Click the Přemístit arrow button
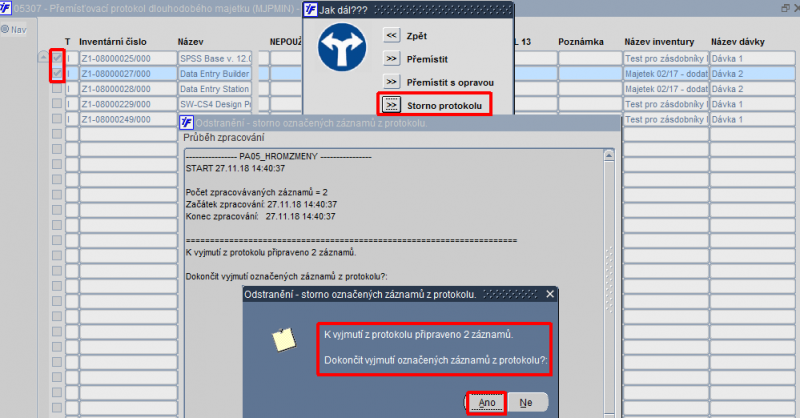Screen dimensions: 800x418 pos(391,59)
